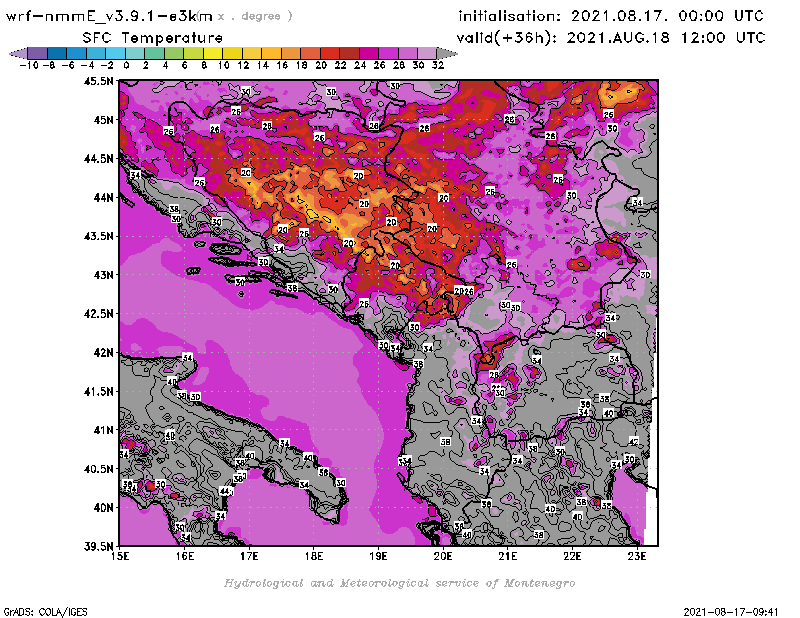Click the '39.5N' latitude label
Screen dimensions: 800x618
(98, 547)
